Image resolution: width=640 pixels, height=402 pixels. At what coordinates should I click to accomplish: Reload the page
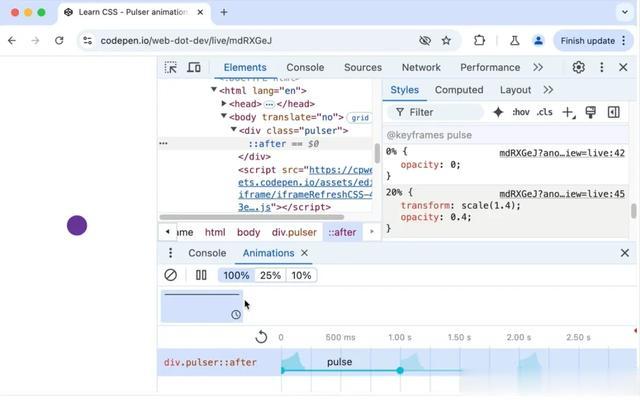tap(59, 40)
